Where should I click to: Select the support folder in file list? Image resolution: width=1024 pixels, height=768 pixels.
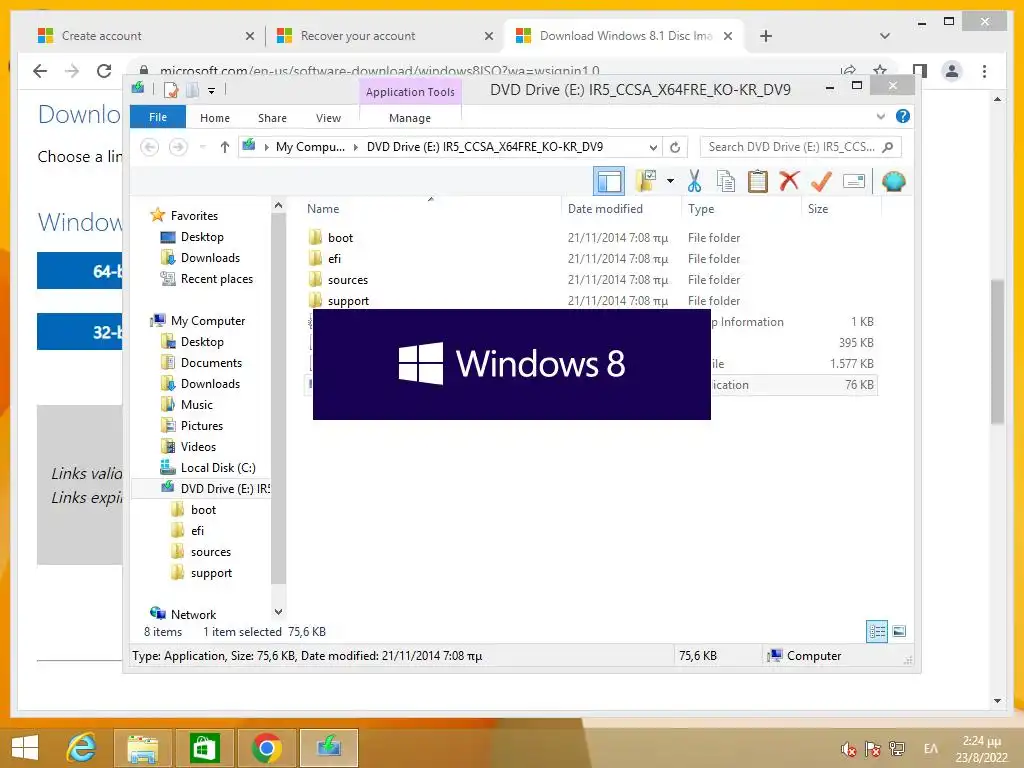click(348, 300)
